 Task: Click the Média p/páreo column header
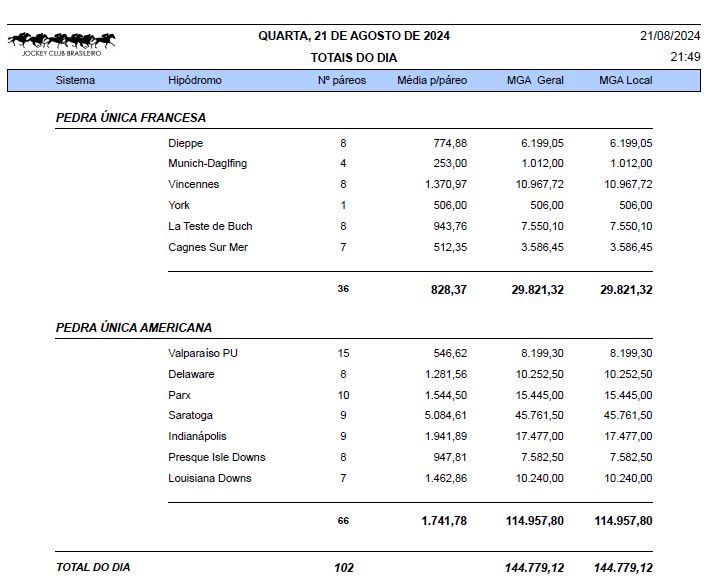pyautogui.click(x=432, y=80)
